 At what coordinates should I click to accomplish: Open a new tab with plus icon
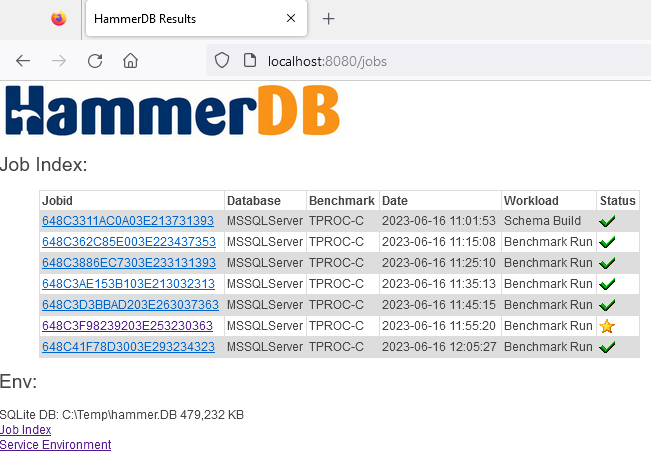pos(328,19)
